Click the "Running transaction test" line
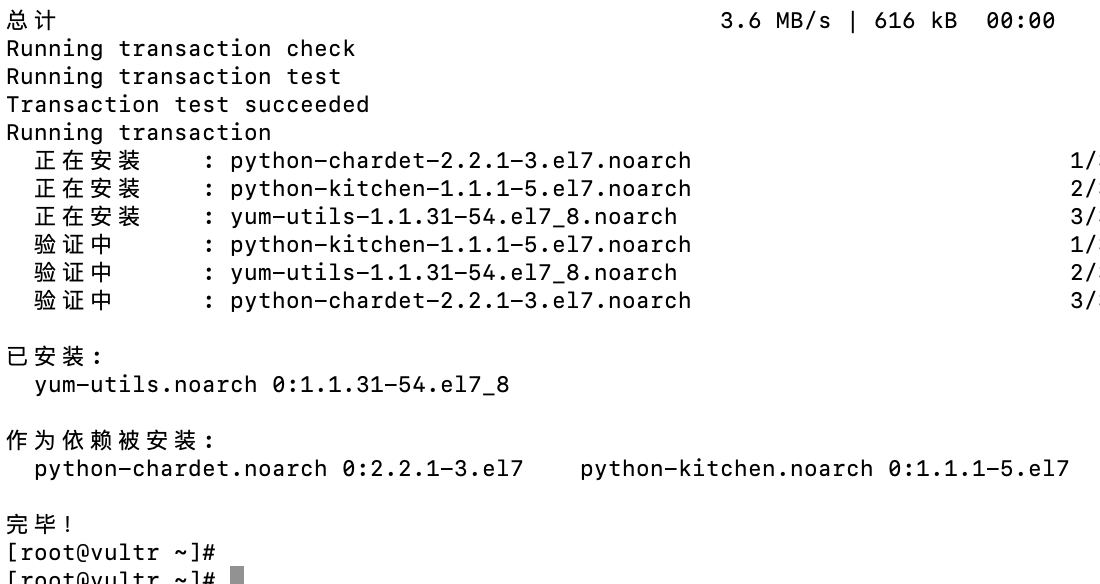 [174, 77]
